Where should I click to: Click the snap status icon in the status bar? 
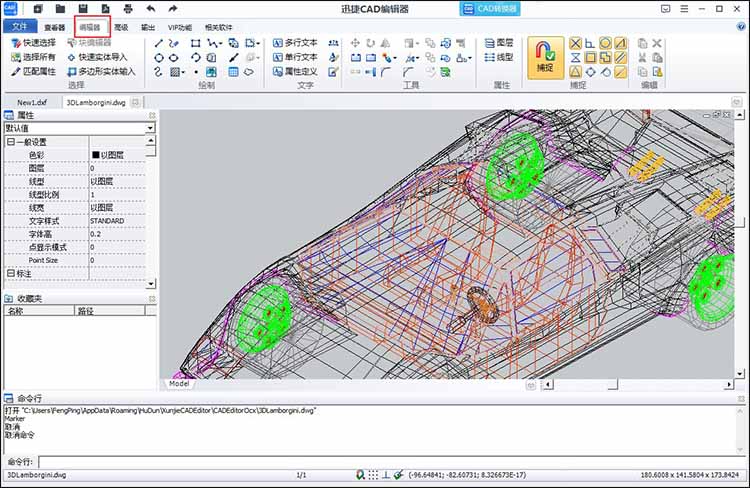tap(360, 475)
